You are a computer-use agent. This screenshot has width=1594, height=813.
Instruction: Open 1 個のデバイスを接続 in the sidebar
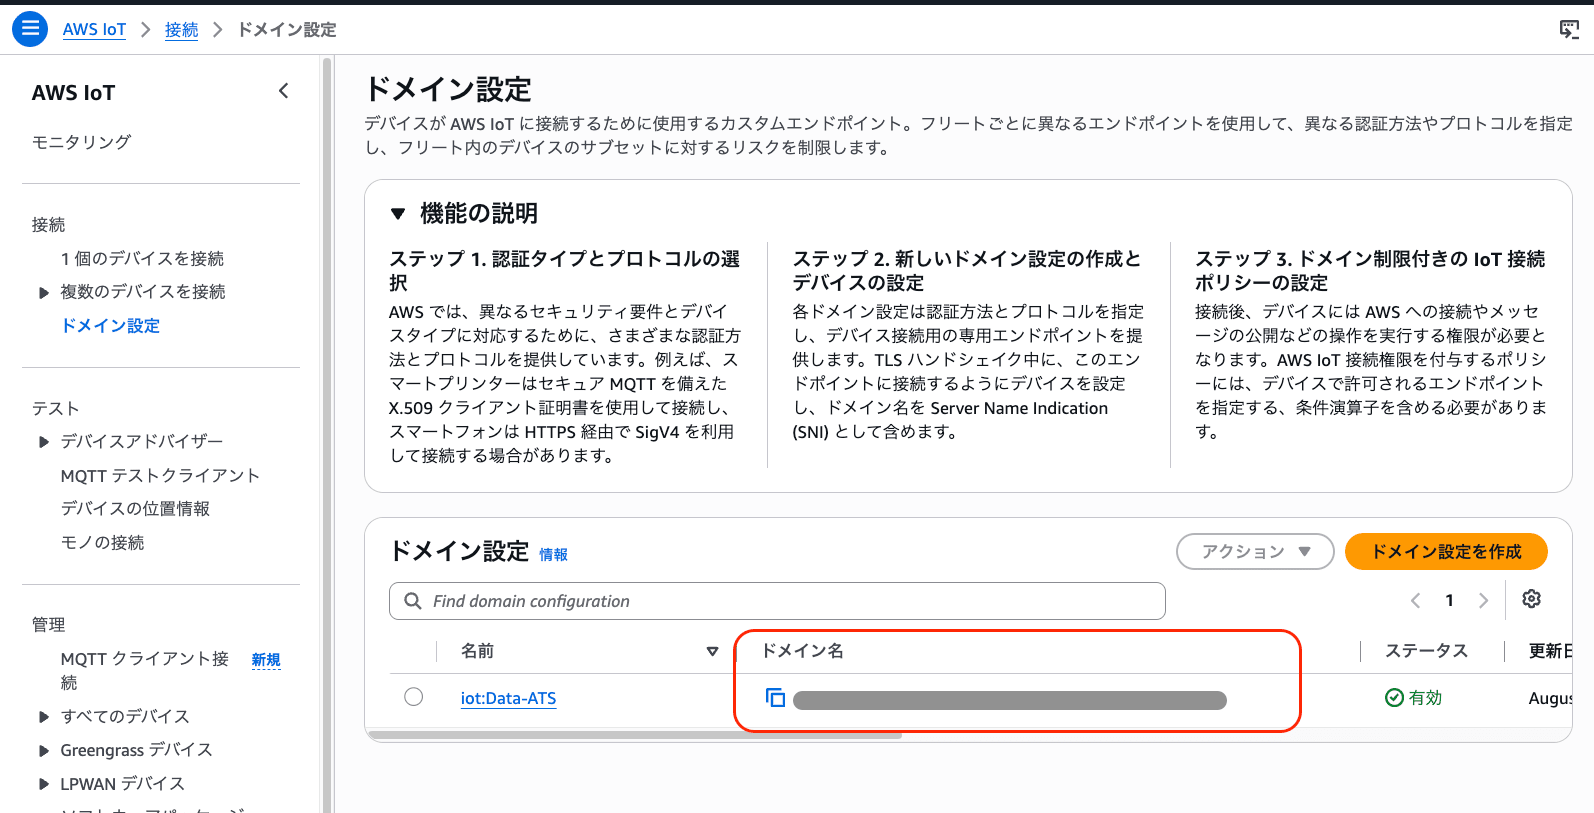[142, 258]
